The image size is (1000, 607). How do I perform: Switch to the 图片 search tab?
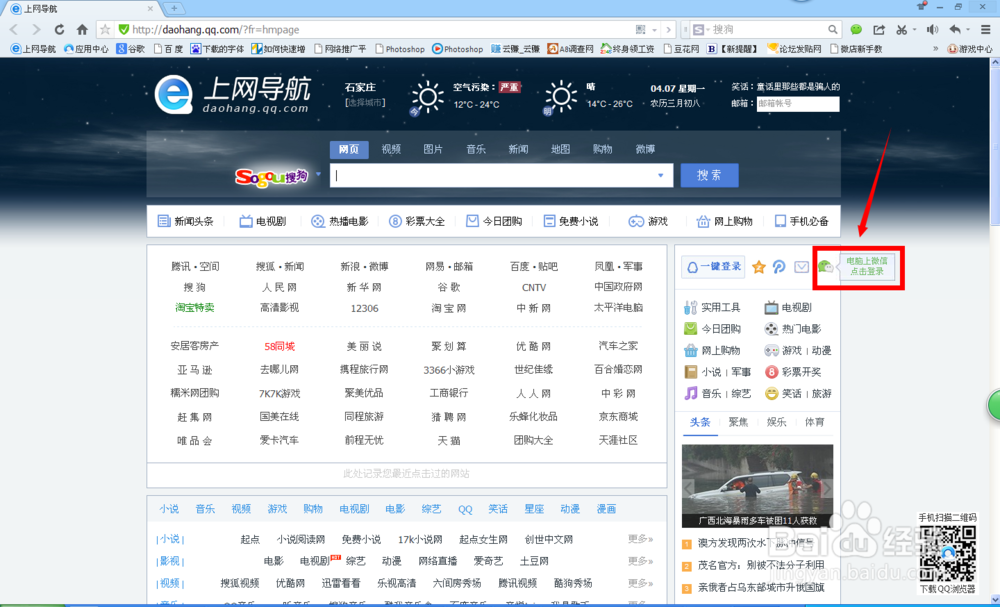click(433, 149)
